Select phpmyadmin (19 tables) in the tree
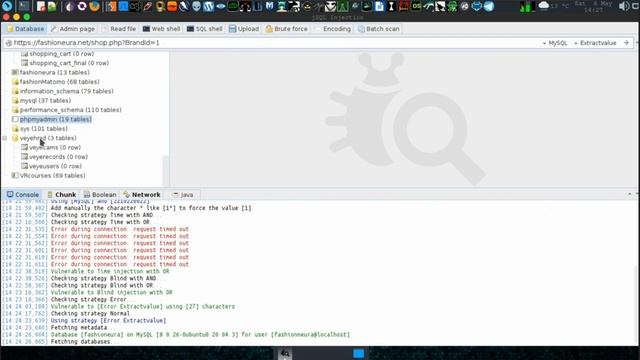Viewport: 640px width, 360px height. [x=56, y=119]
